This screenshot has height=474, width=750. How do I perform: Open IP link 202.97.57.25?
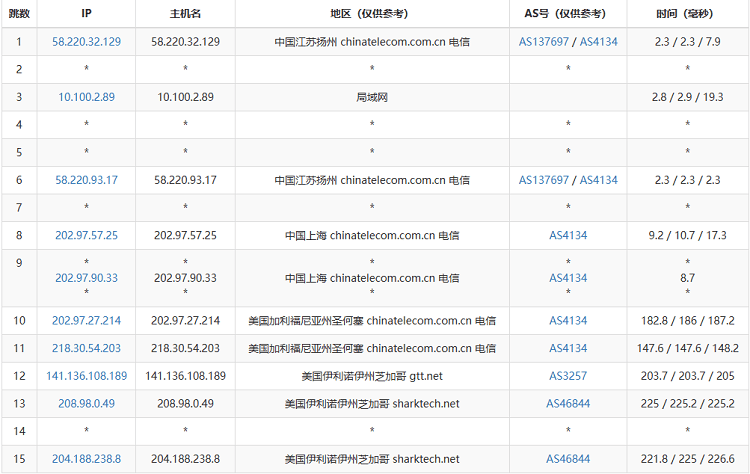[86, 235]
